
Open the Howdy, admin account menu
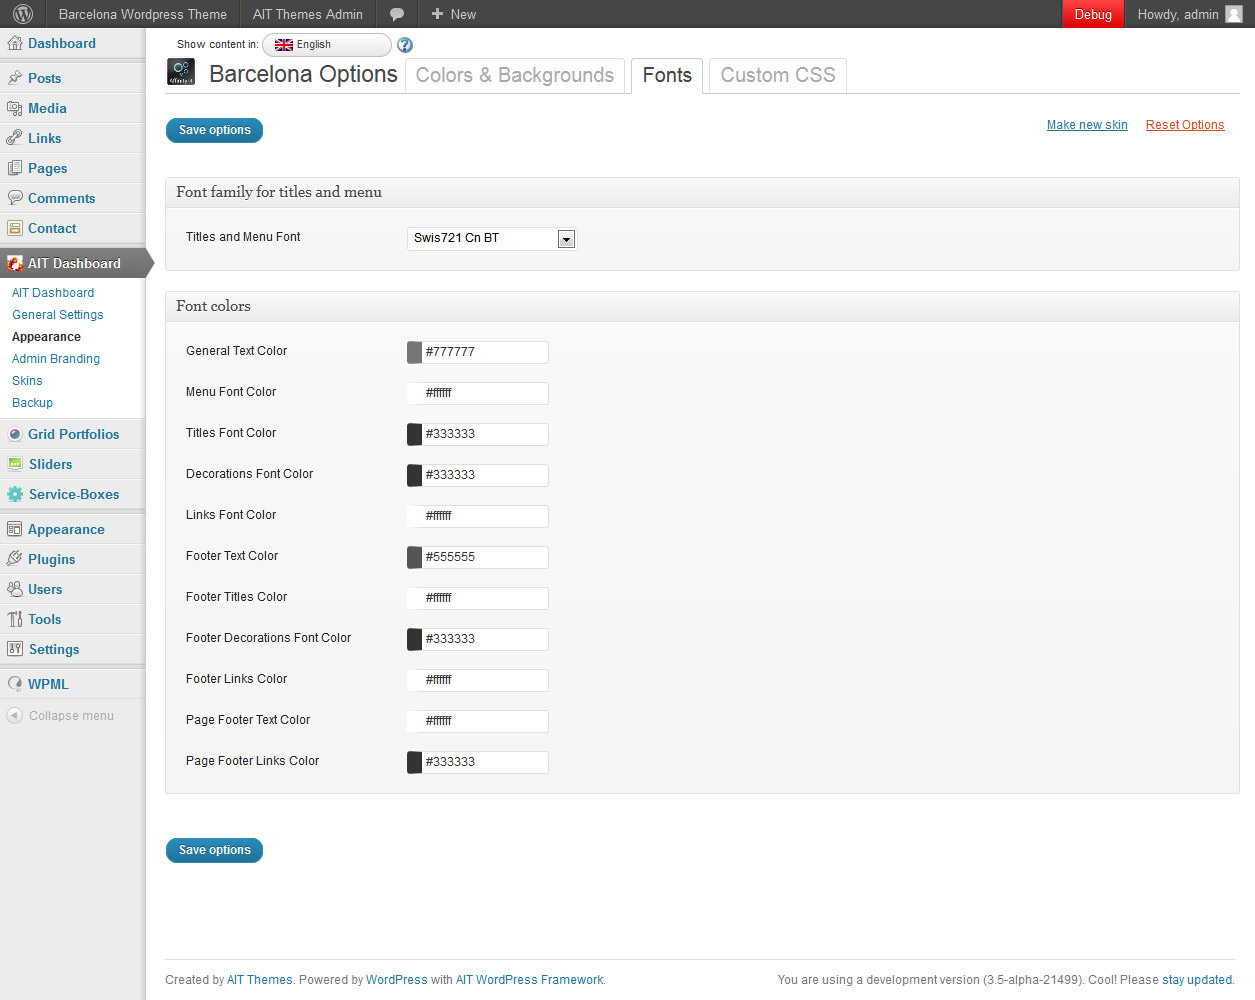(1190, 14)
